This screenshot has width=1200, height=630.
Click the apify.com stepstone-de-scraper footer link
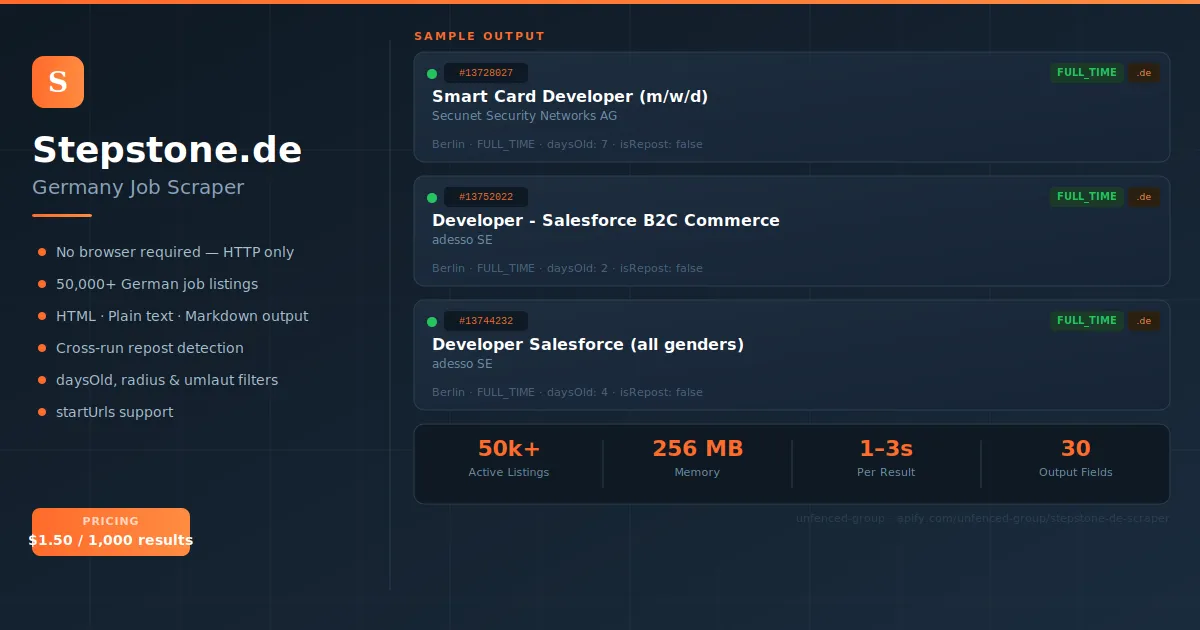tap(1032, 519)
